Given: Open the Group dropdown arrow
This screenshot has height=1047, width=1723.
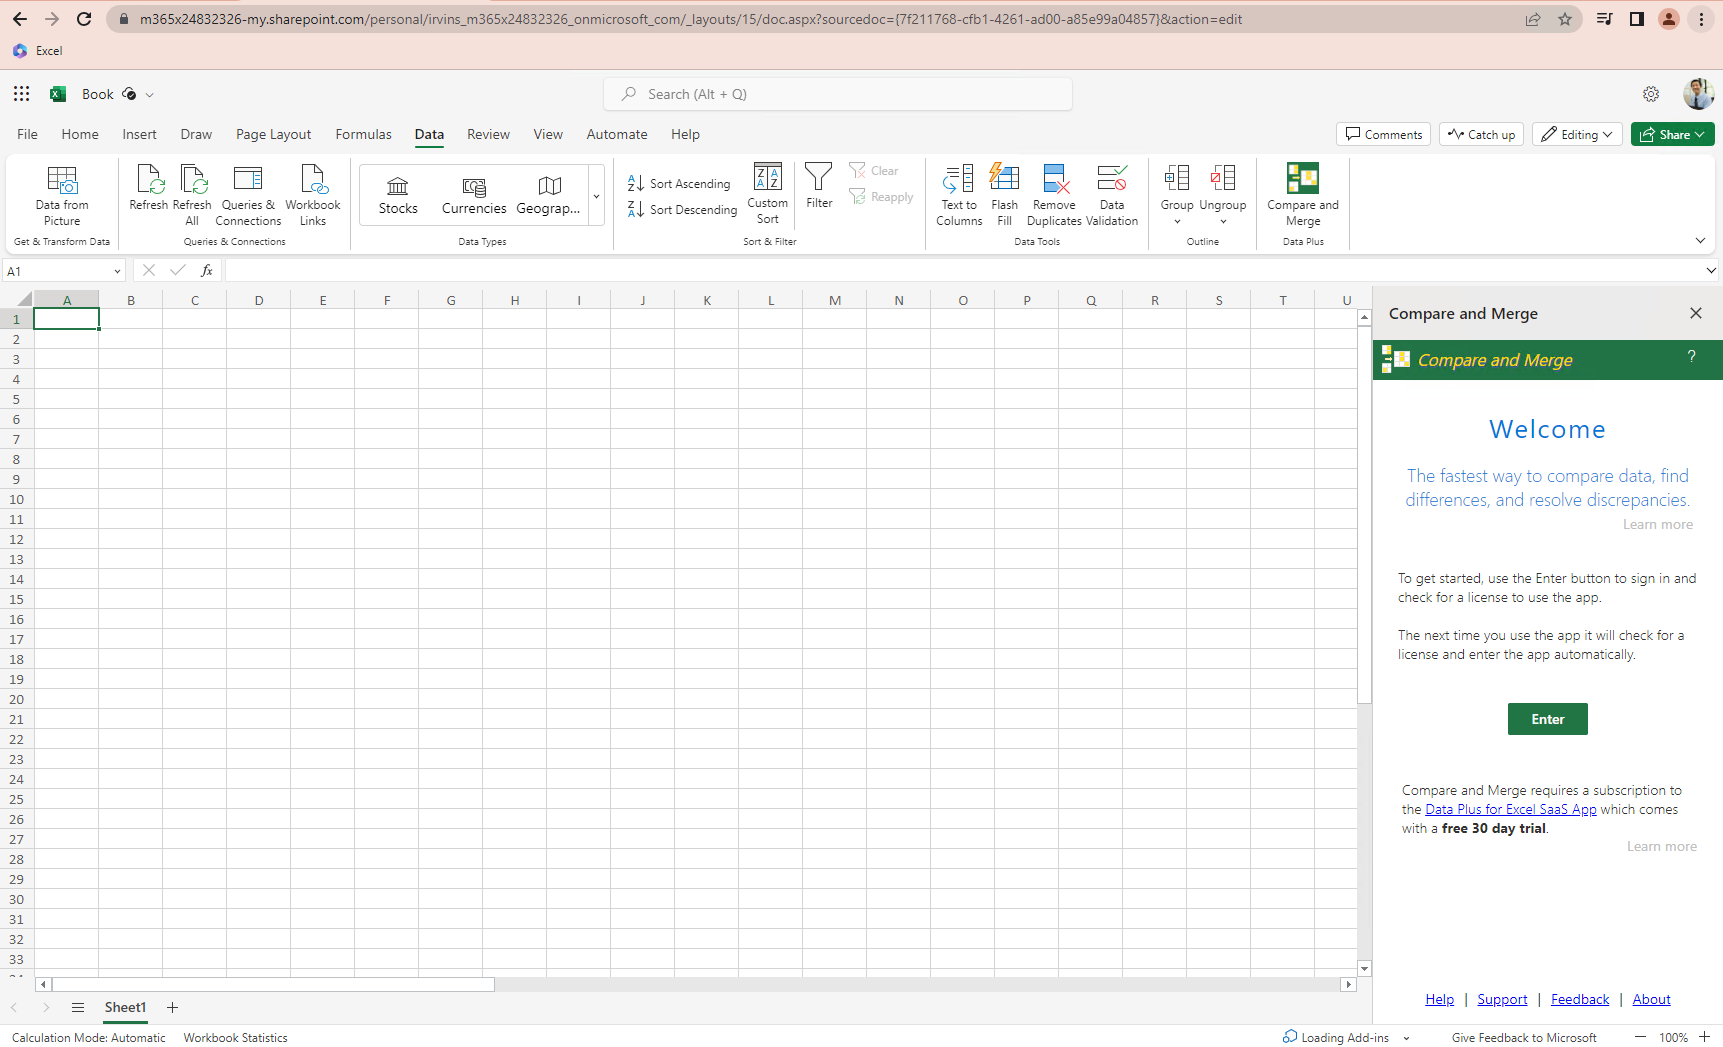Looking at the screenshot, I should click(x=1177, y=222).
